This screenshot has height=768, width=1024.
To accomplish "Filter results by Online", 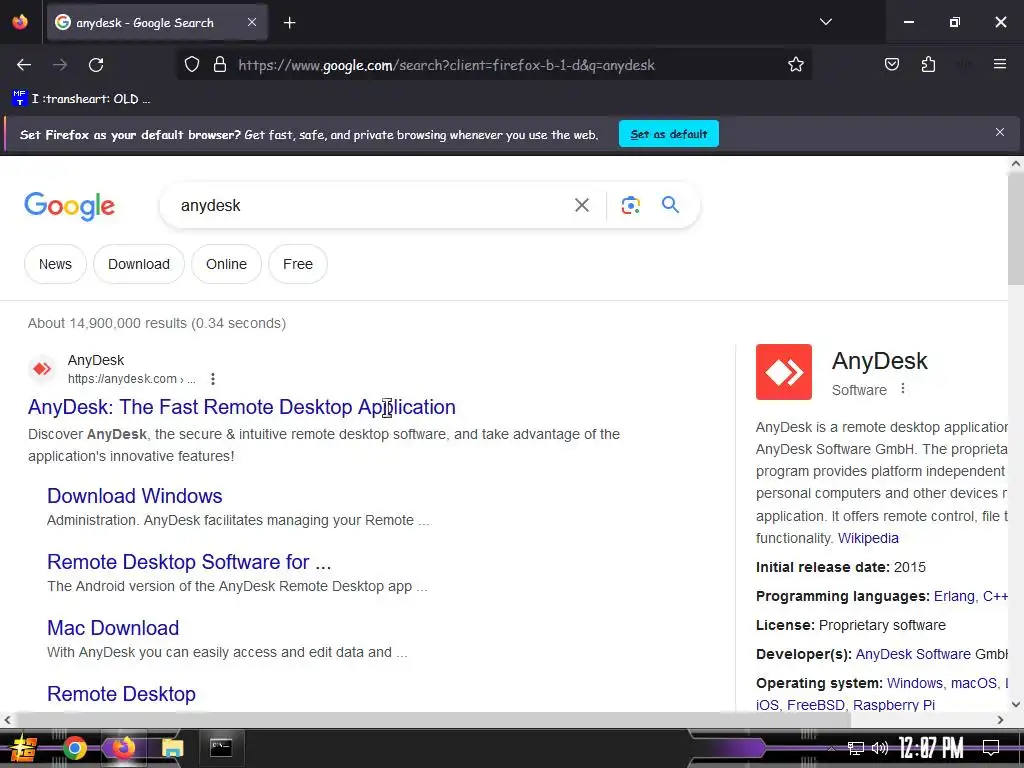I will click(x=226, y=264).
